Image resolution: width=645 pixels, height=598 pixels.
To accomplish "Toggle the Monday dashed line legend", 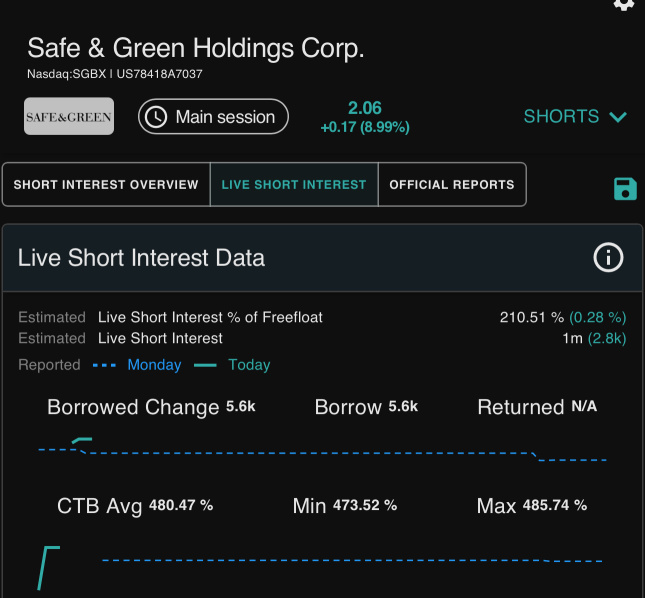I will (x=137, y=365).
